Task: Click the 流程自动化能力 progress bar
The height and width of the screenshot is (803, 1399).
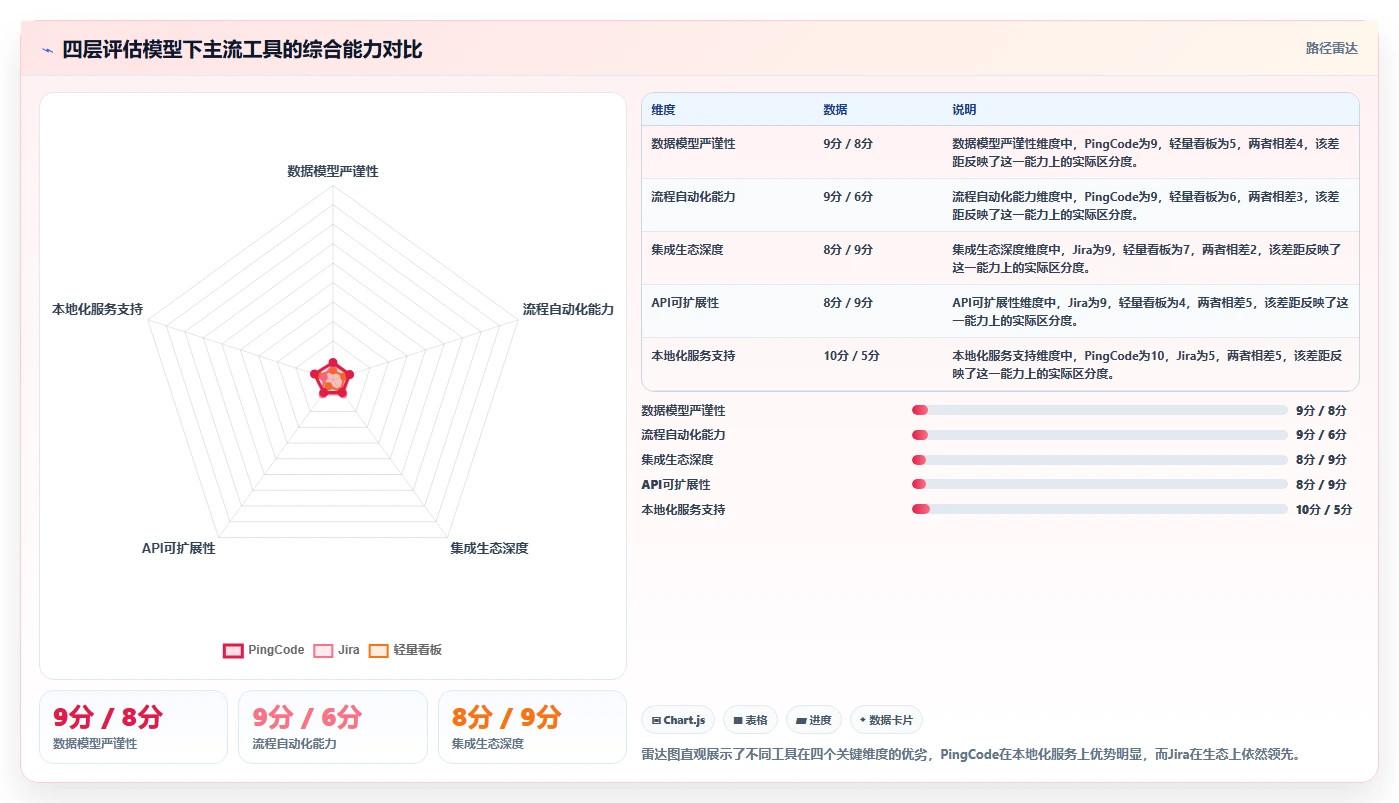Action: (1100, 435)
